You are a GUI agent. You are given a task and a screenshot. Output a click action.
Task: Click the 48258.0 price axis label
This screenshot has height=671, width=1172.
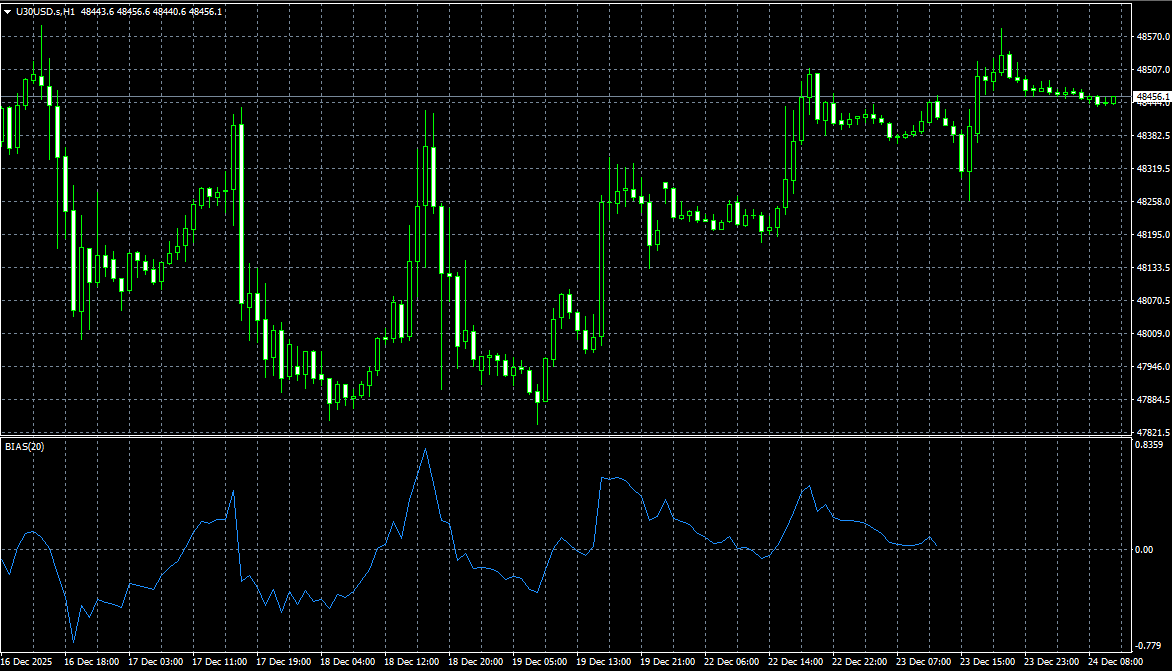click(x=1151, y=202)
